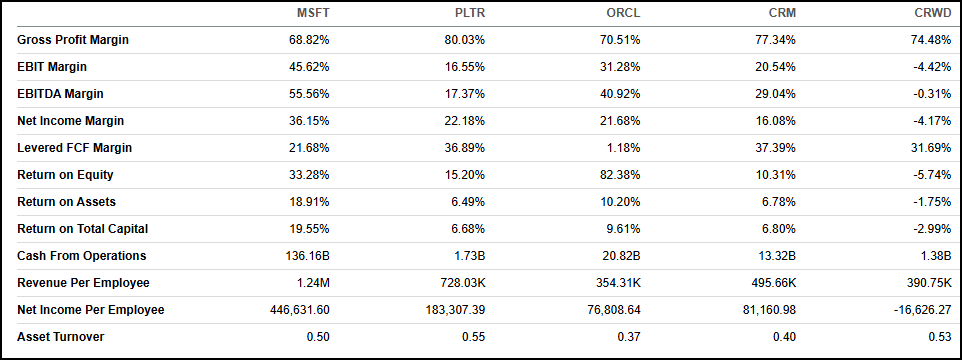Select the Asset Turnover row label
Screen dimensions: 962x360
[x=61, y=337]
